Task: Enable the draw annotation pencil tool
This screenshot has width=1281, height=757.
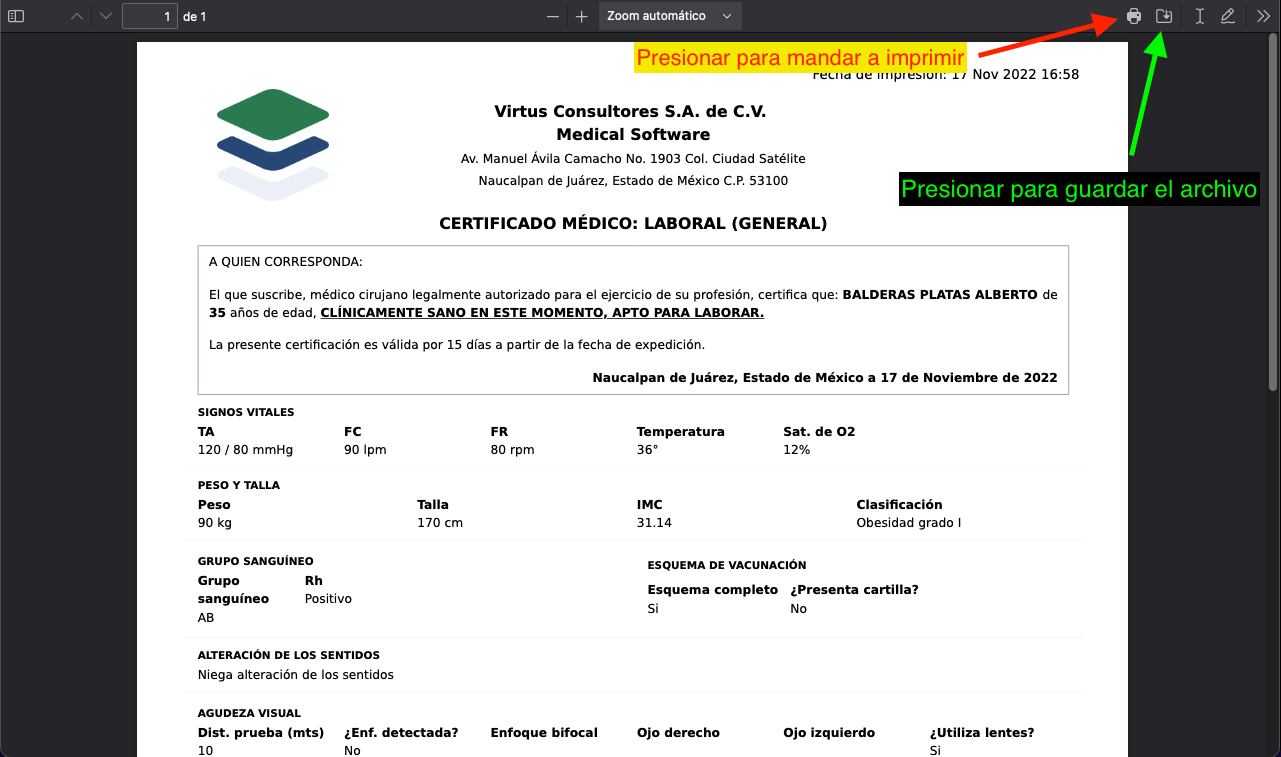Action: [x=1228, y=16]
